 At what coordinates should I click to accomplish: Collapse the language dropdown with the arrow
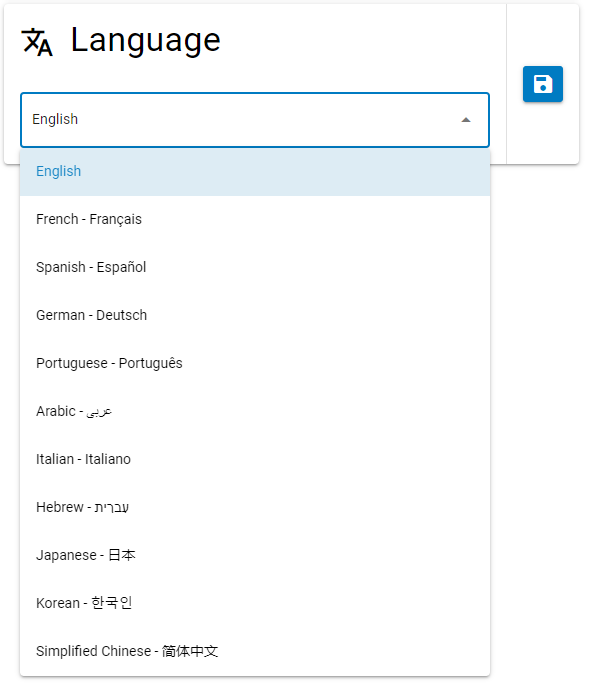tap(466, 120)
